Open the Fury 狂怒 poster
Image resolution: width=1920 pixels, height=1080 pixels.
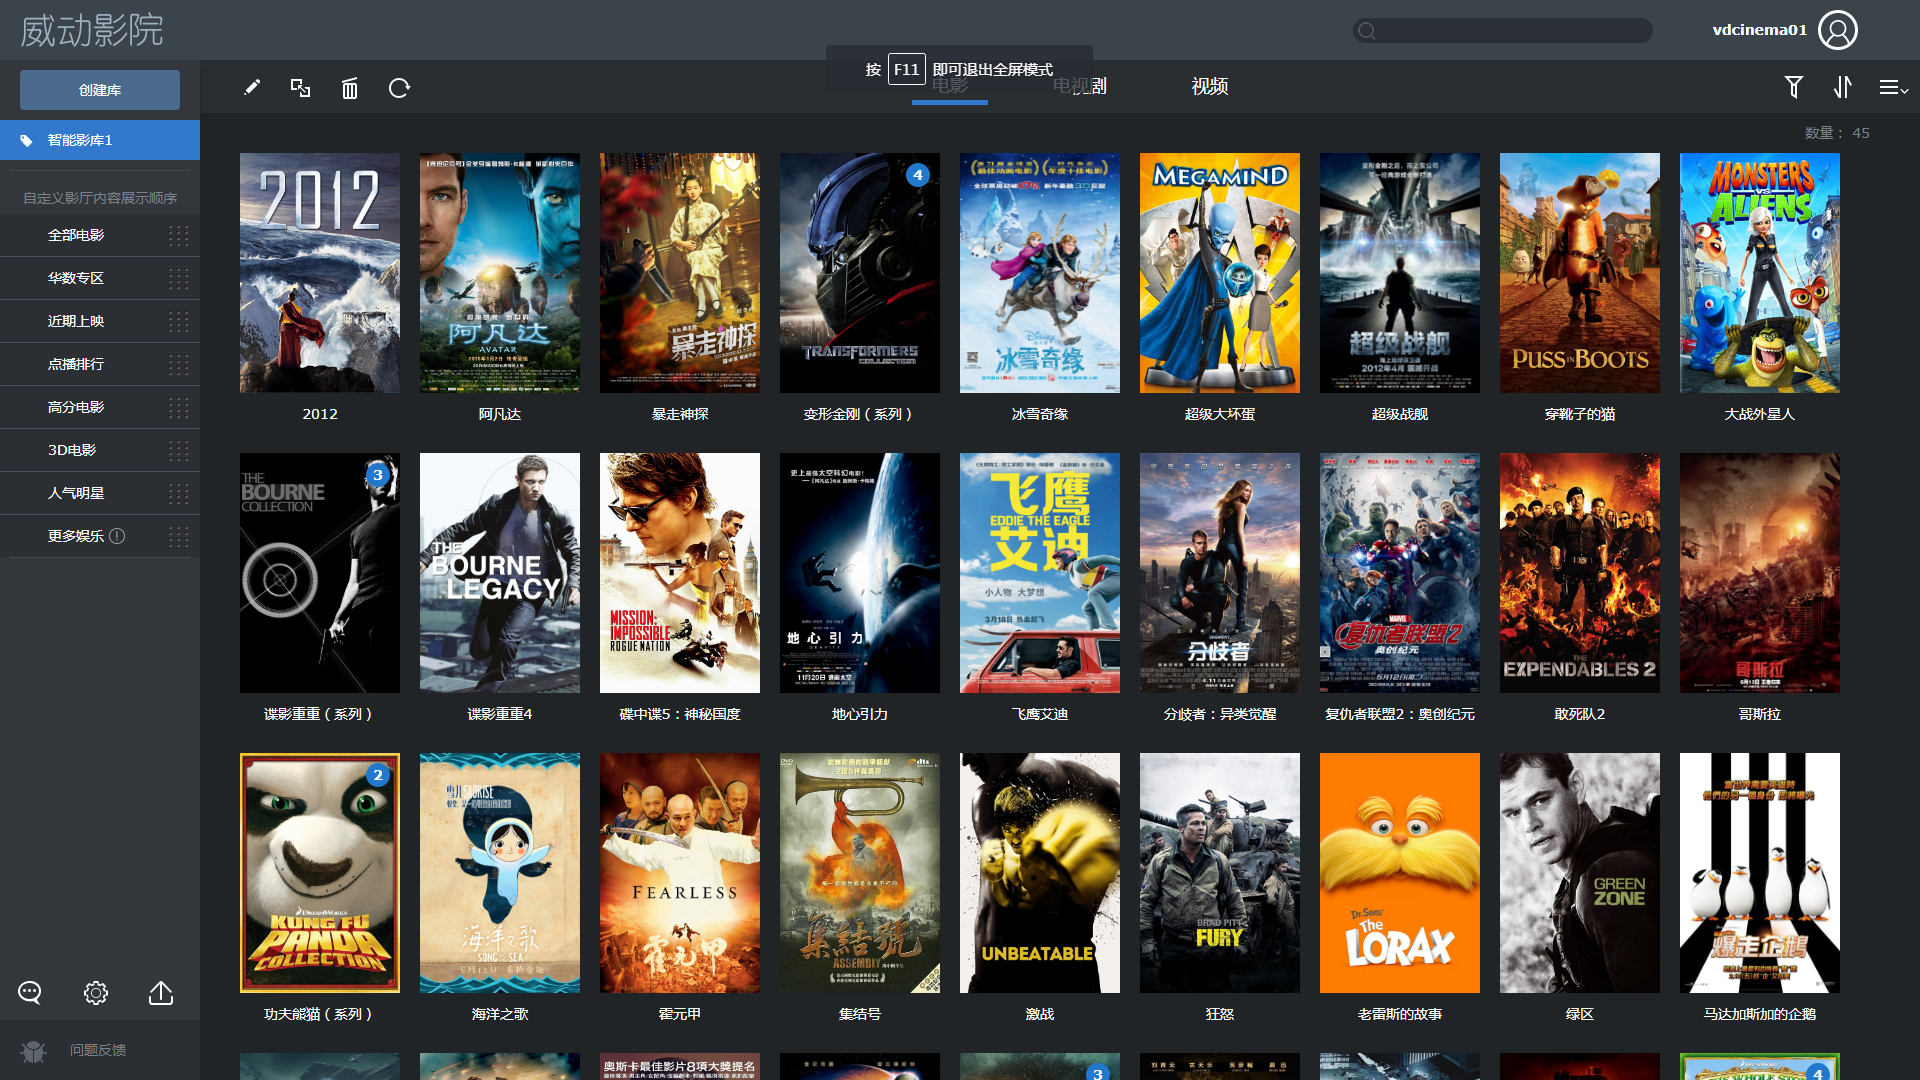point(1220,873)
